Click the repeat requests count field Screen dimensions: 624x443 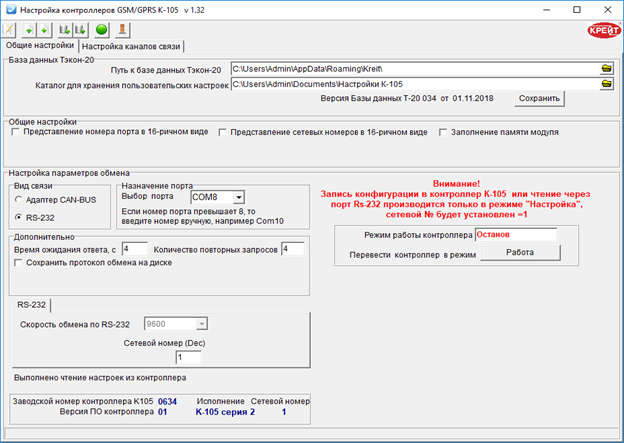tap(293, 249)
